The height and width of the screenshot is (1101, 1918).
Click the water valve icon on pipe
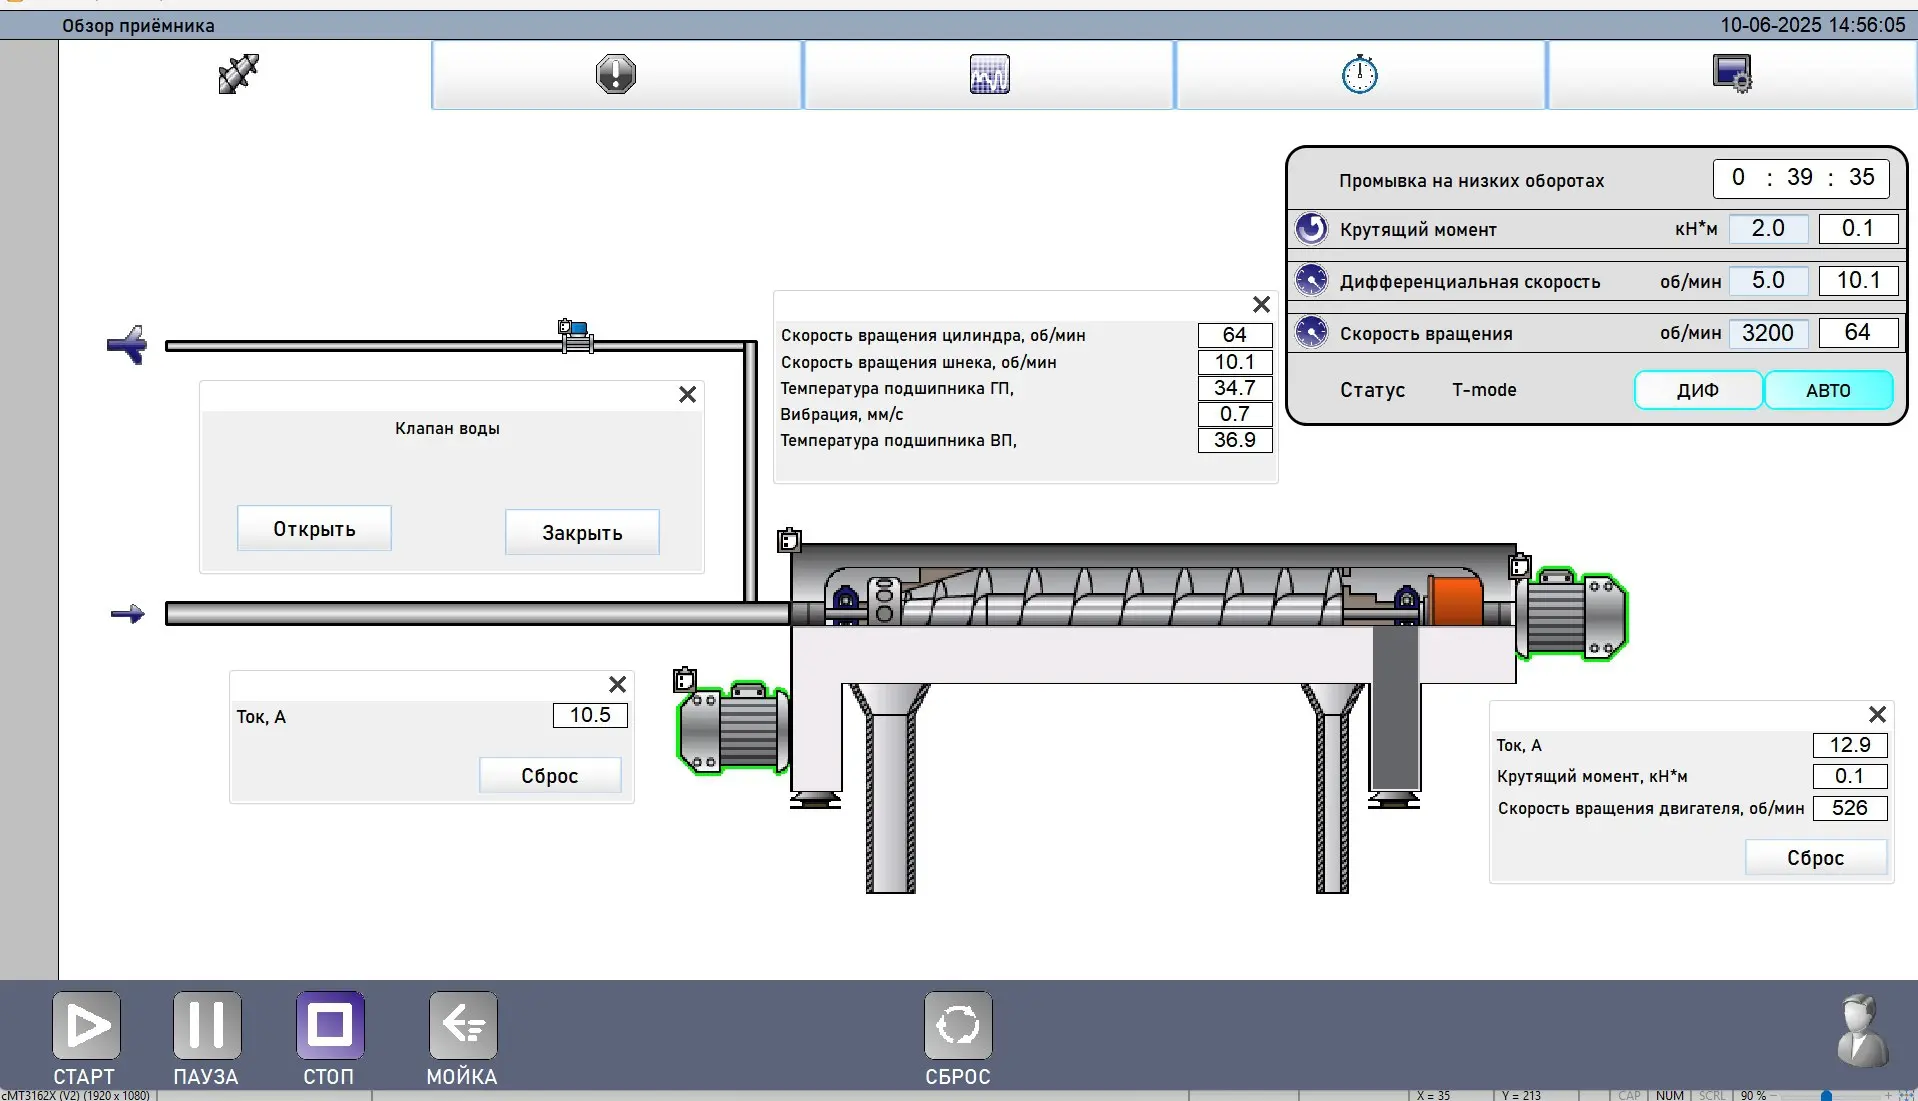coord(575,336)
